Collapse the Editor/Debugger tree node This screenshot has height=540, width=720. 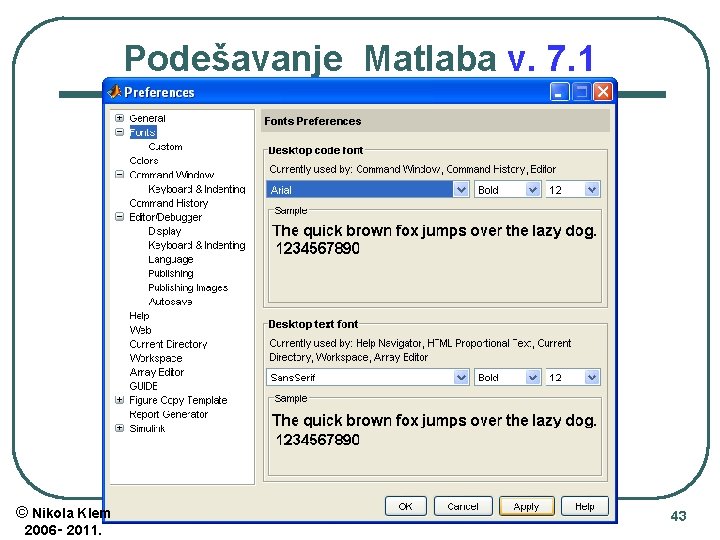click(x=119, y=217)
